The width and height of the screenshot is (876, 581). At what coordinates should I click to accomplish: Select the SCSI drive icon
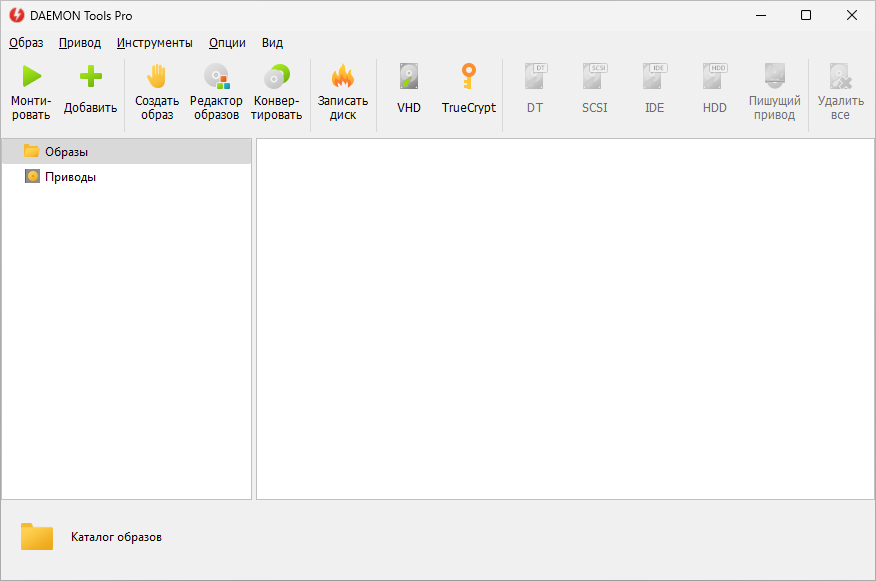point(594,90)
